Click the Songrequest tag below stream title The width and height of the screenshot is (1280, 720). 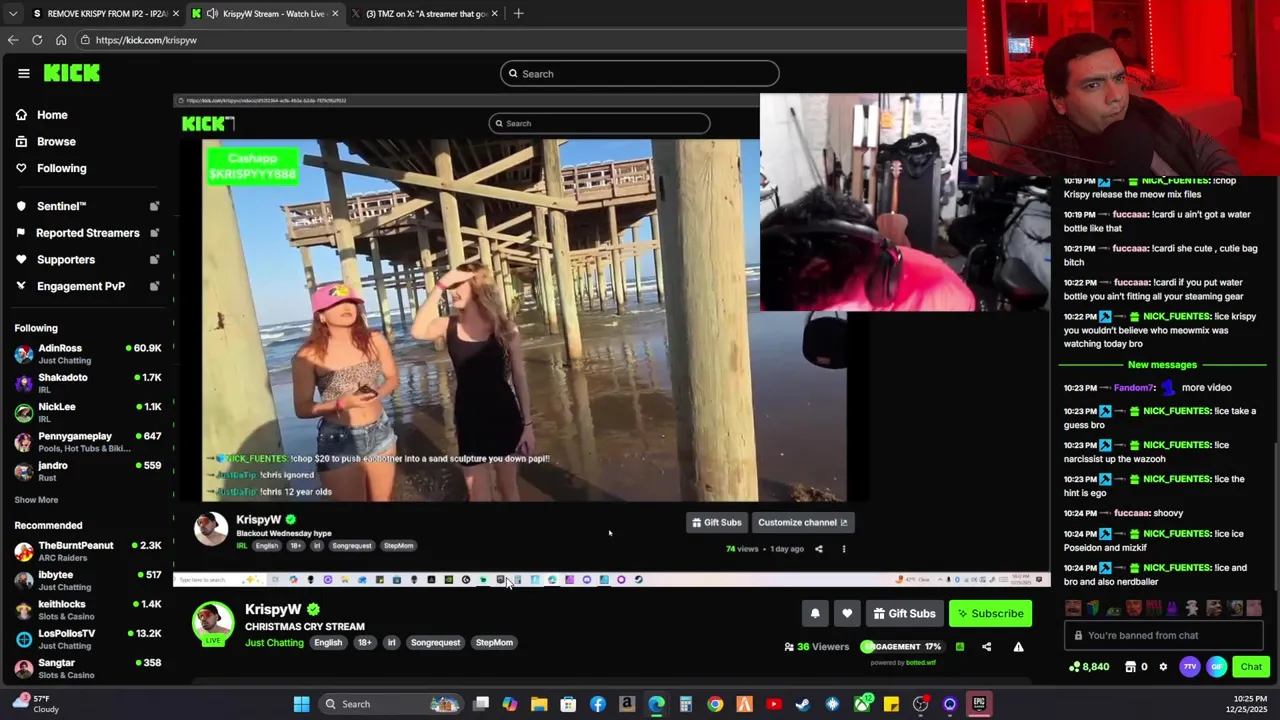(x=435, y=643)
